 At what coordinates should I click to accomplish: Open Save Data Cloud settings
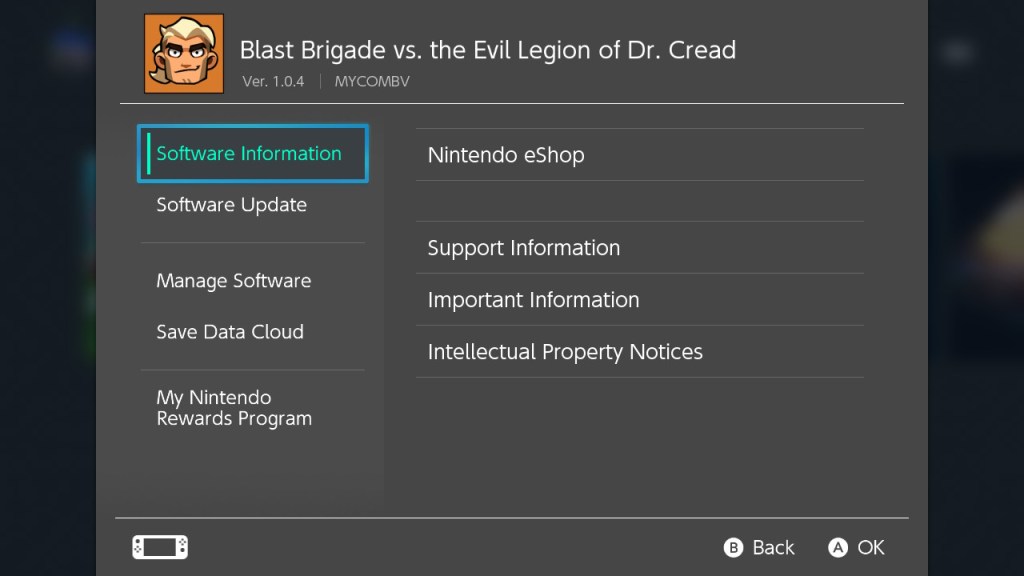[230, 332]
